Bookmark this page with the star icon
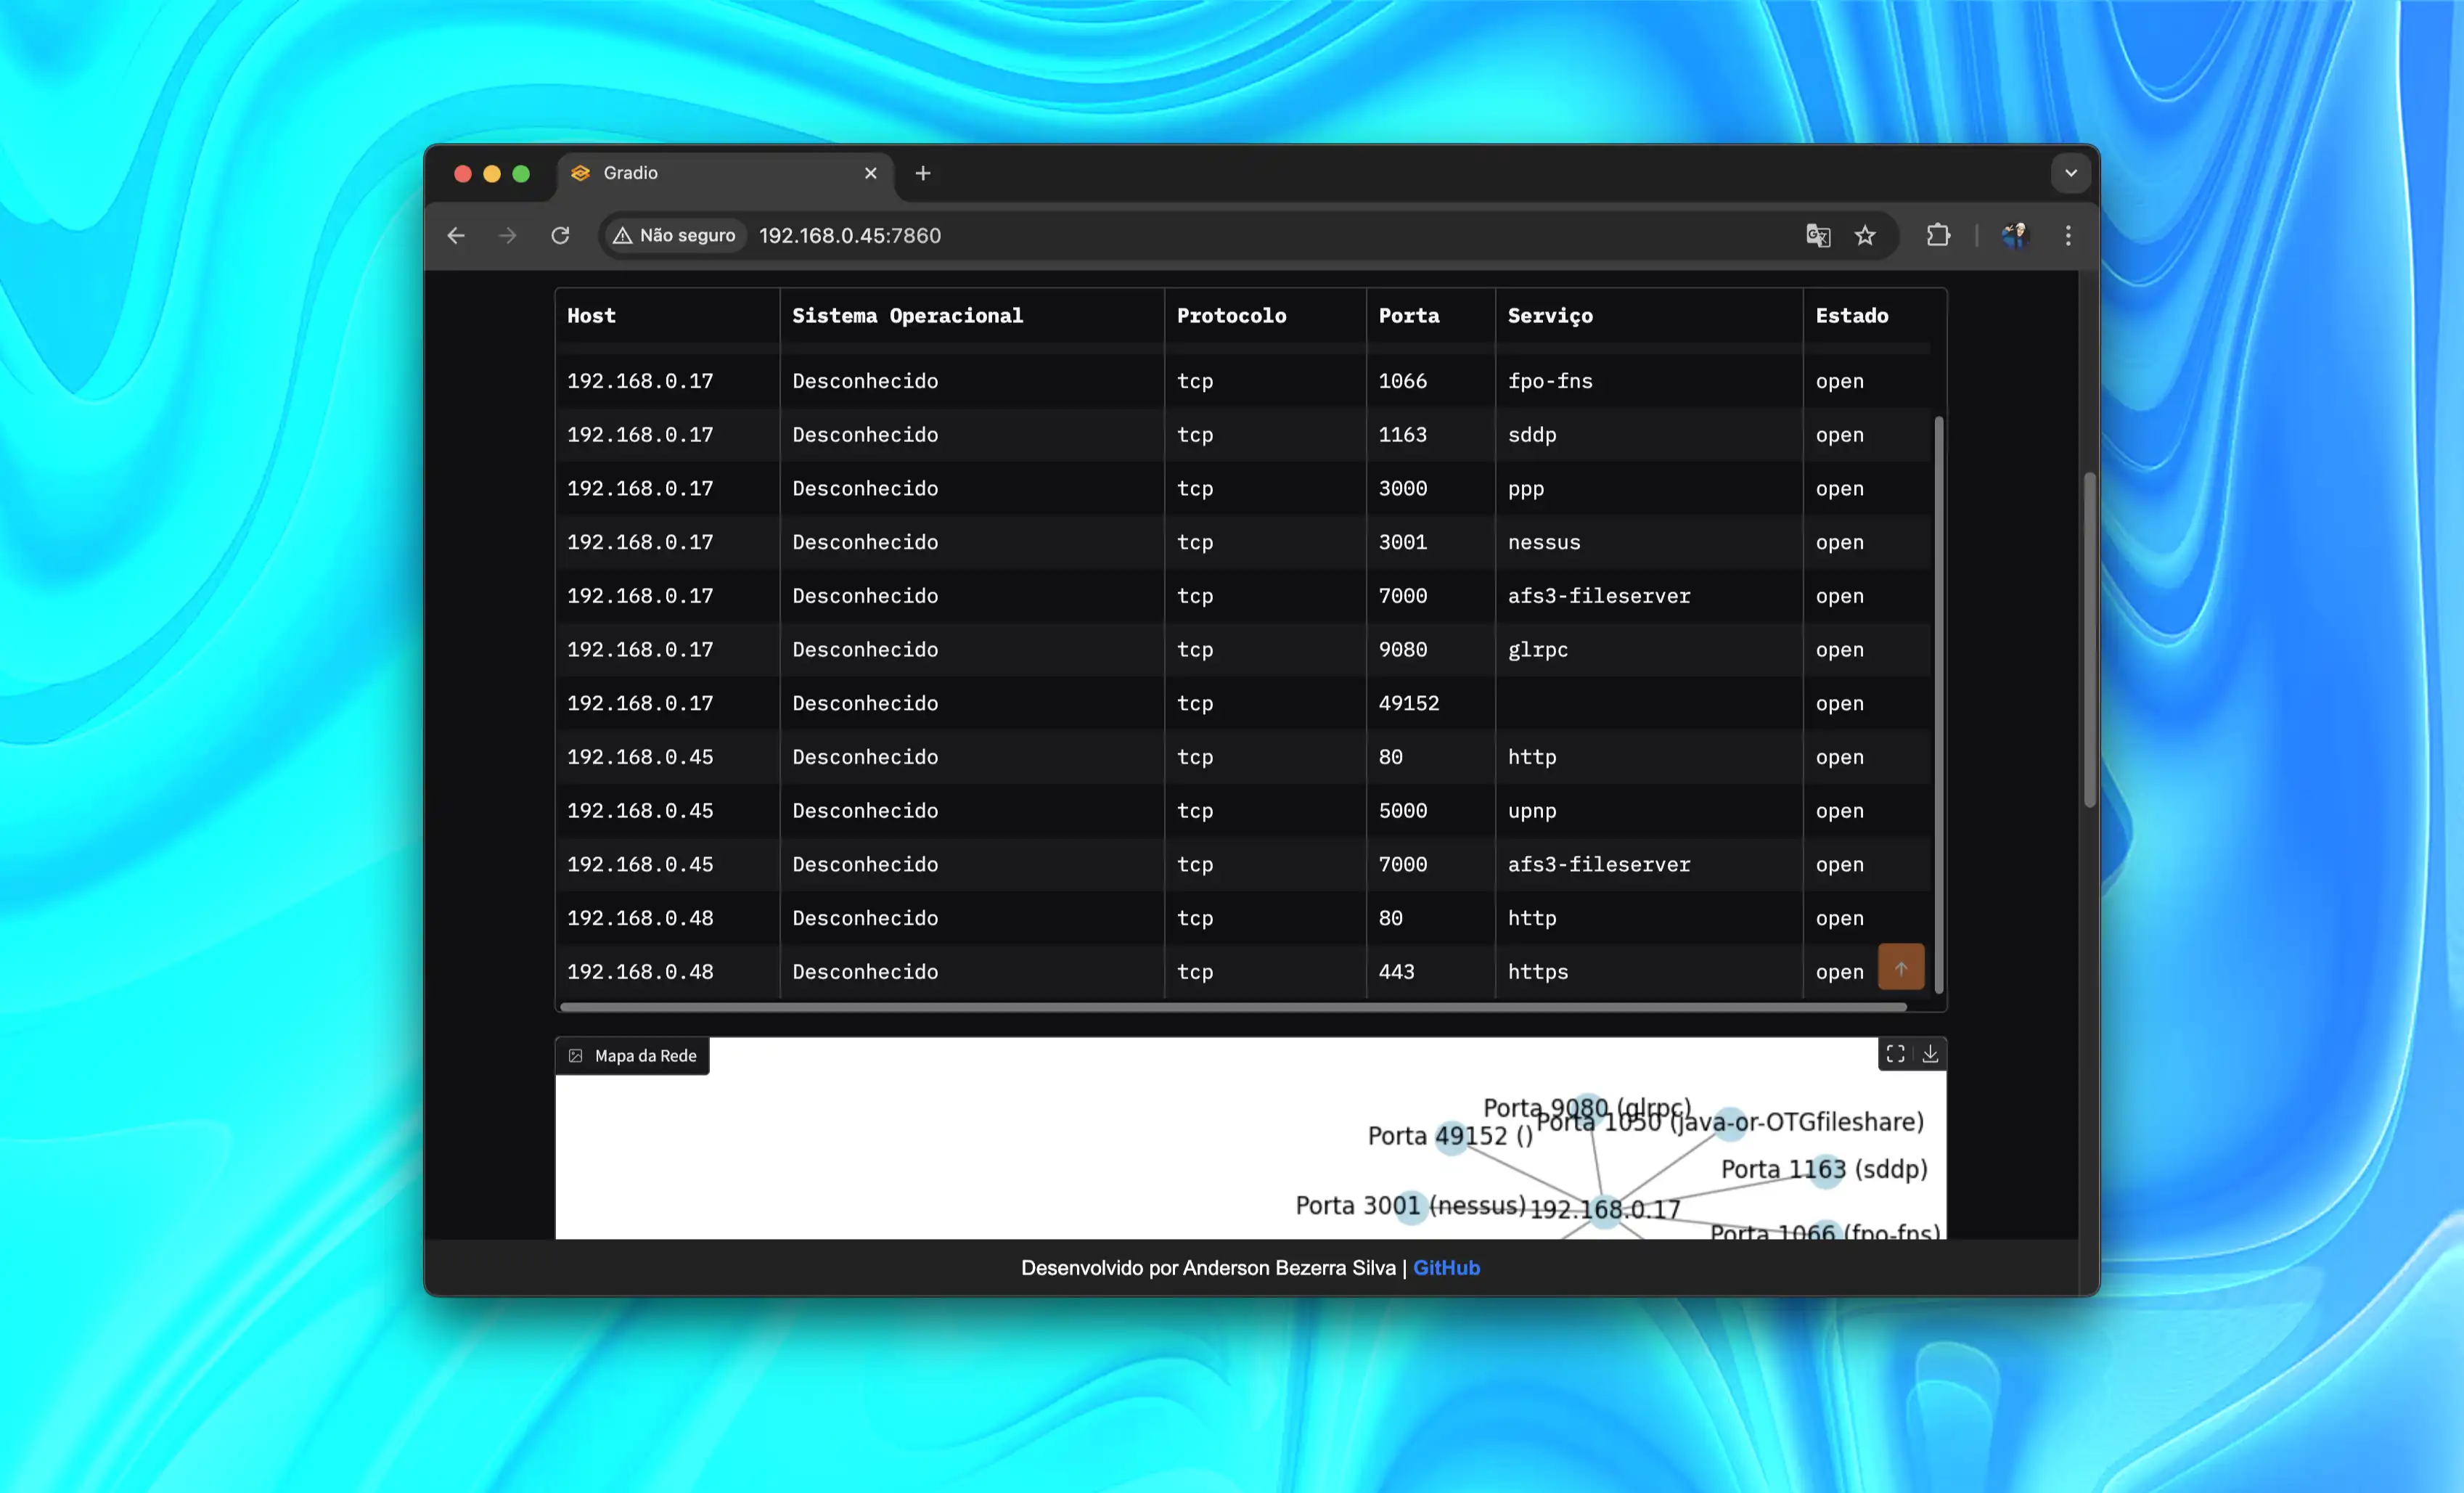This screenshot has width=2464, height=1493. click(x=1865, y=236)
